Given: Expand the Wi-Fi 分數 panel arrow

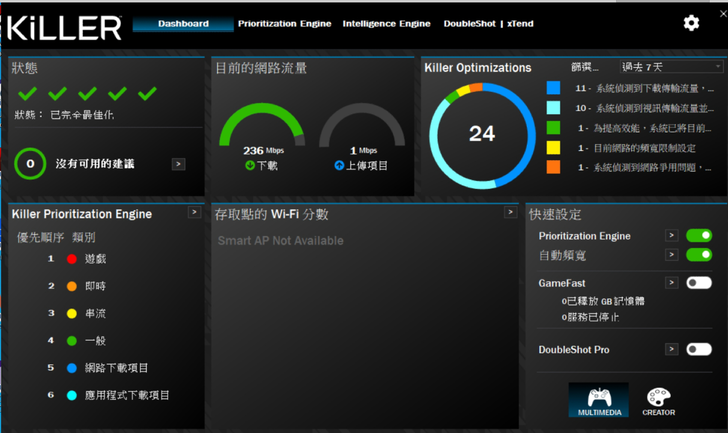Looking at the screenshot, I should 511,212.
